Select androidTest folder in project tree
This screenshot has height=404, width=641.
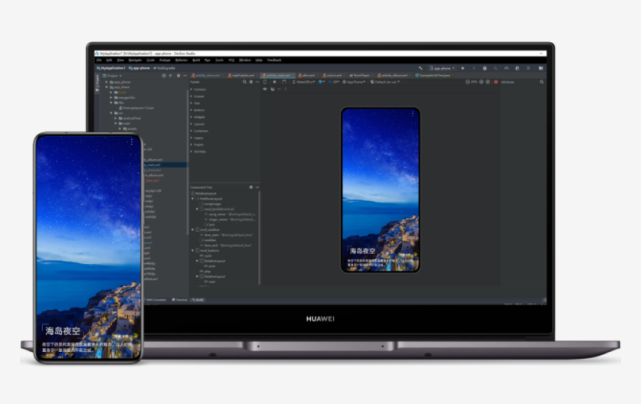click(x=130, y=118)
